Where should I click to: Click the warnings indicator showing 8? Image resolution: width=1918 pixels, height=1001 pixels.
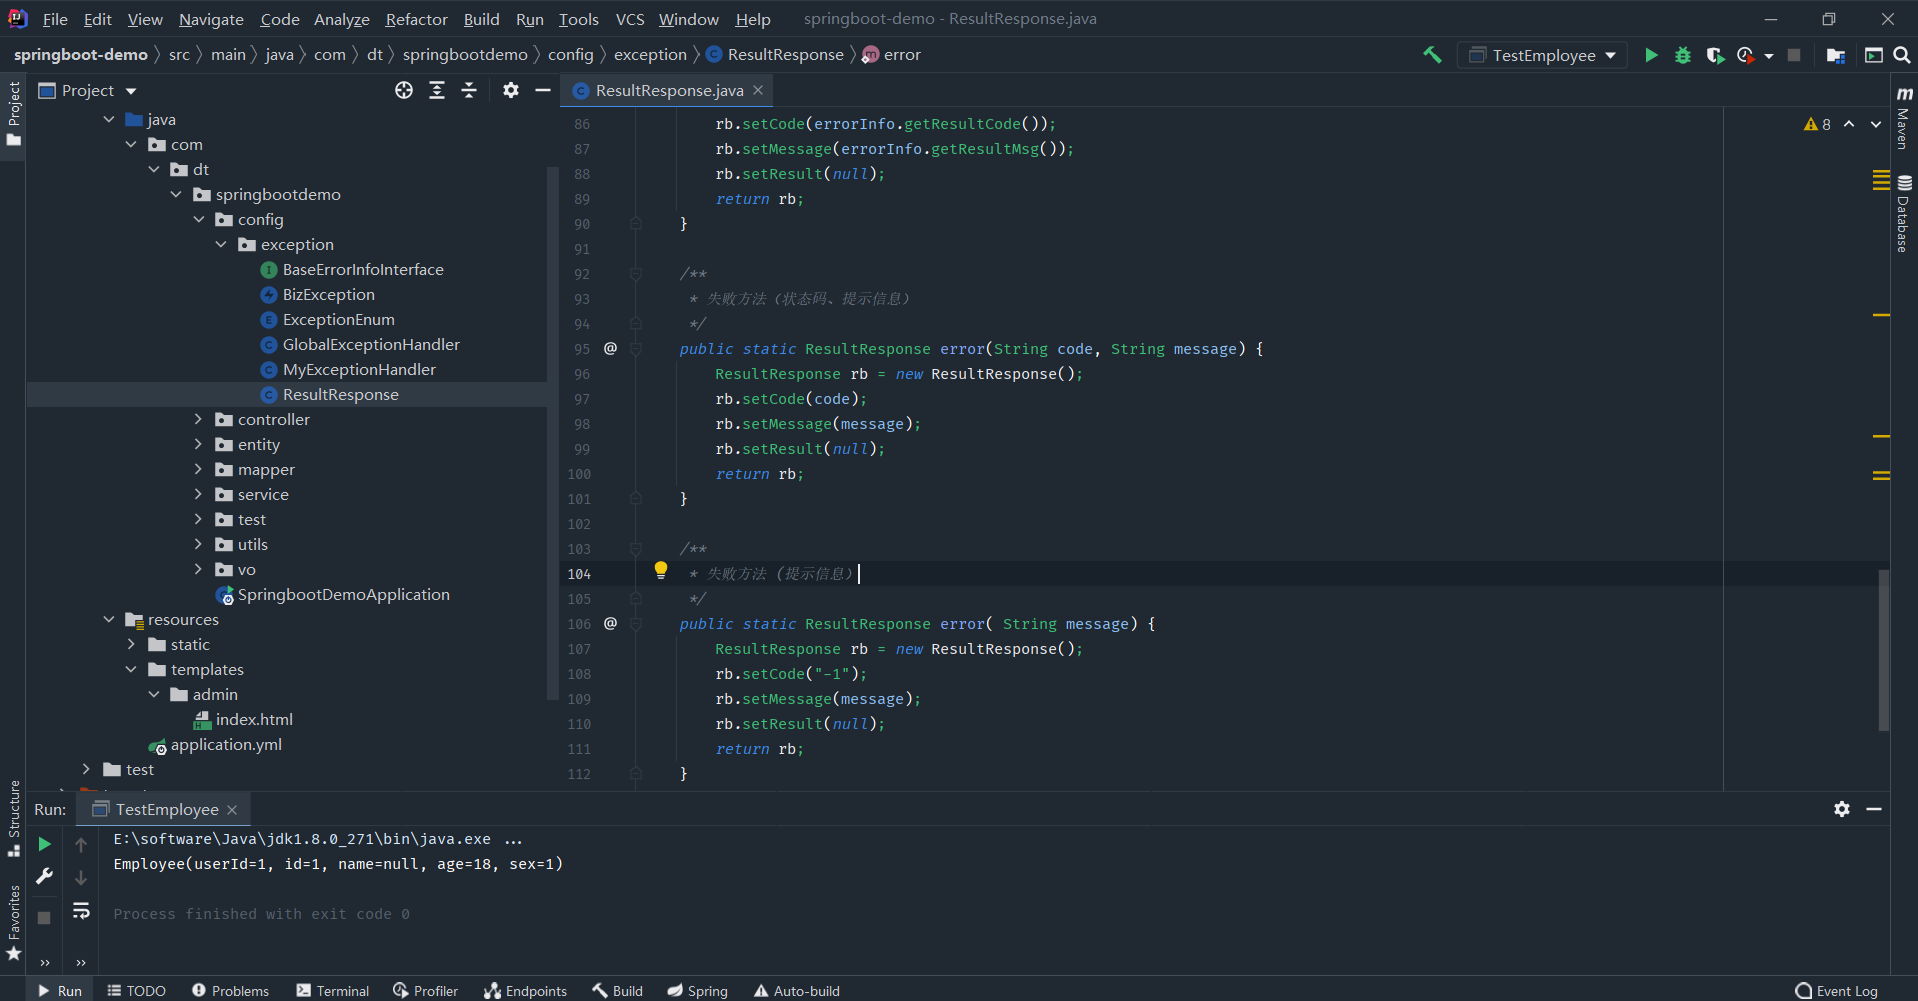1817,124
